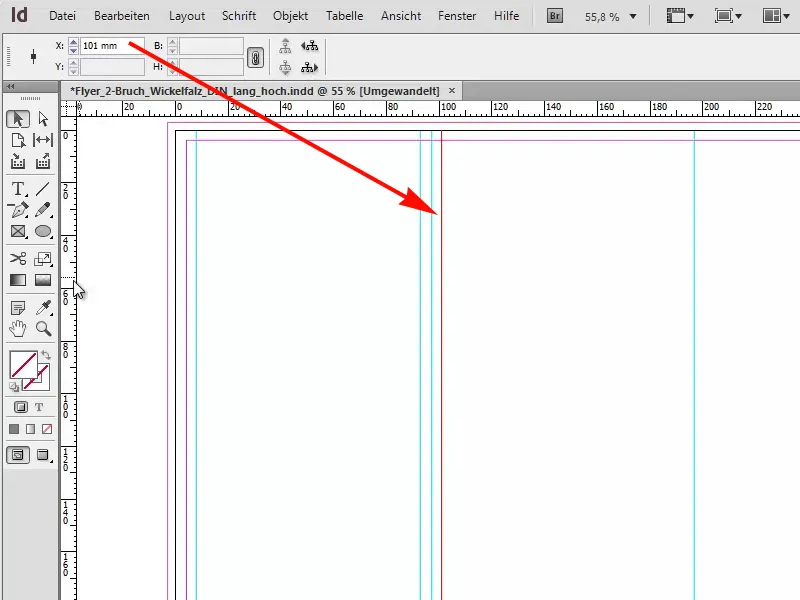Select the Eyedropper tool

[x=43, y=308]
